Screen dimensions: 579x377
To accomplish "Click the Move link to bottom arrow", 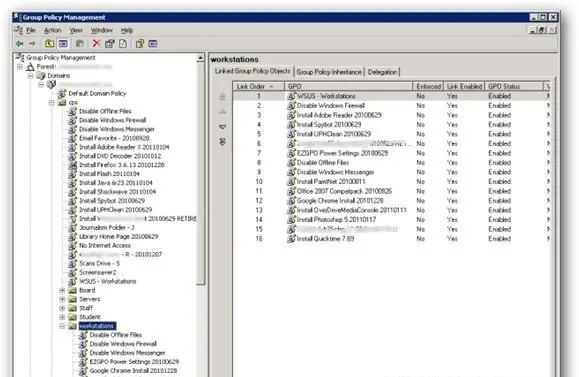I will [222, 141].
